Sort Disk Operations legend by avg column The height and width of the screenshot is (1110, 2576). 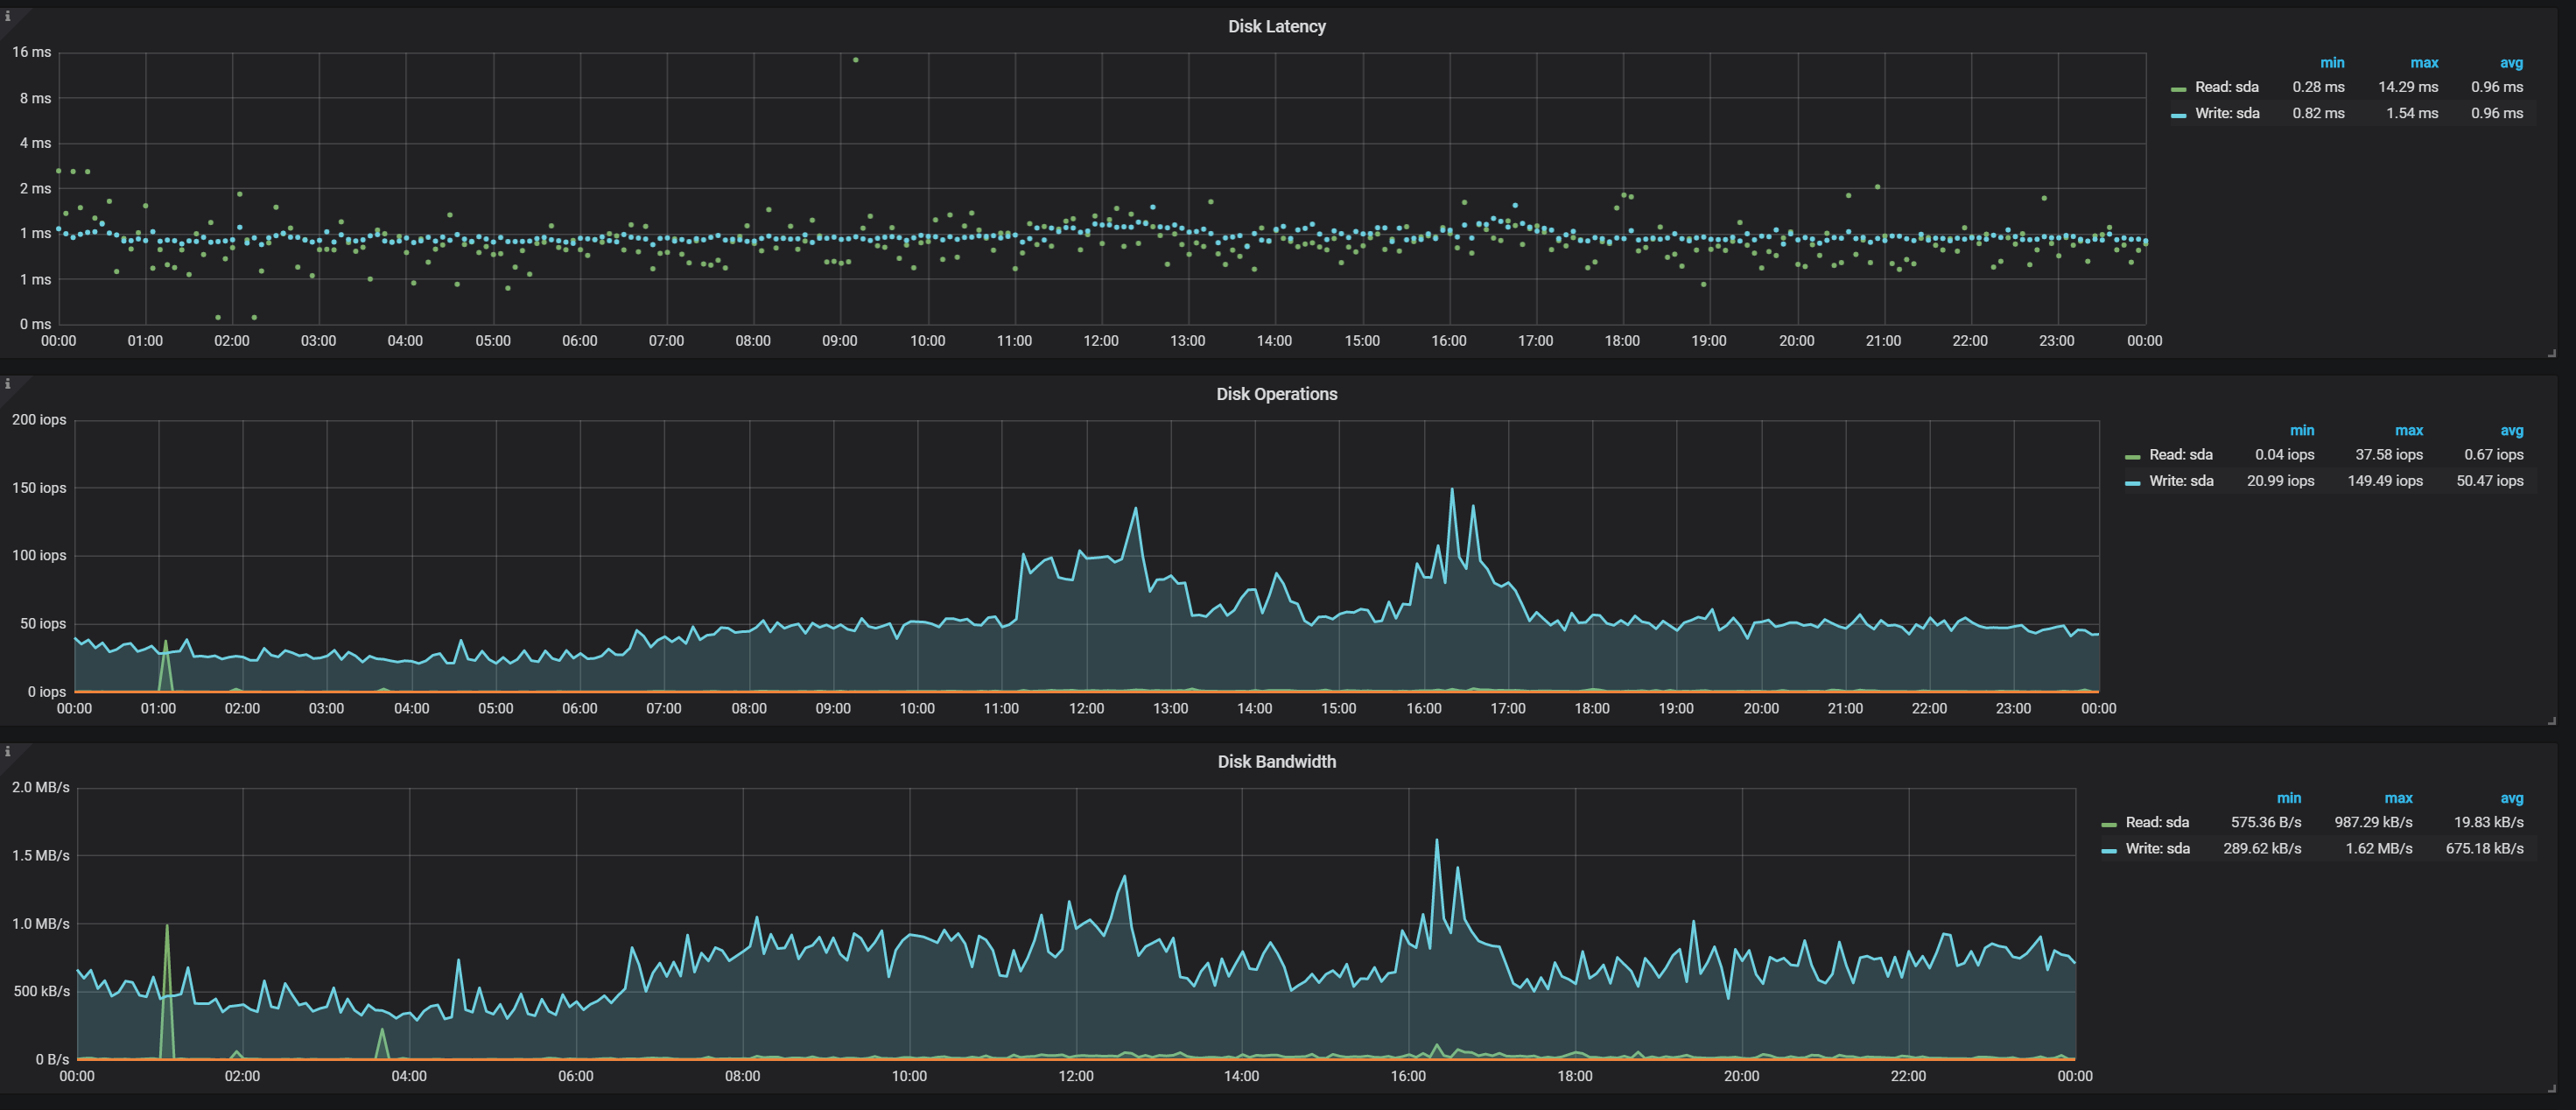coord(2511,431)
